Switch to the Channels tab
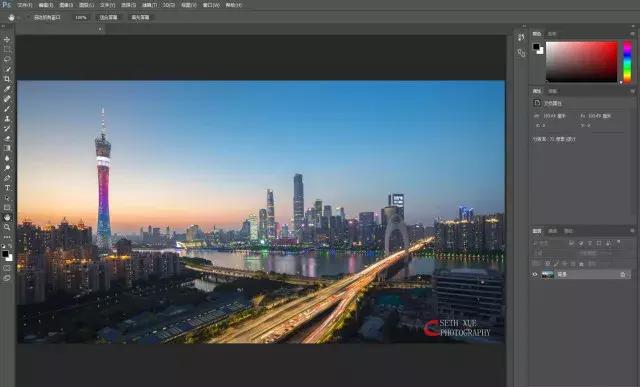The height and width of the screenshot is (387, 640). (553, 231)
